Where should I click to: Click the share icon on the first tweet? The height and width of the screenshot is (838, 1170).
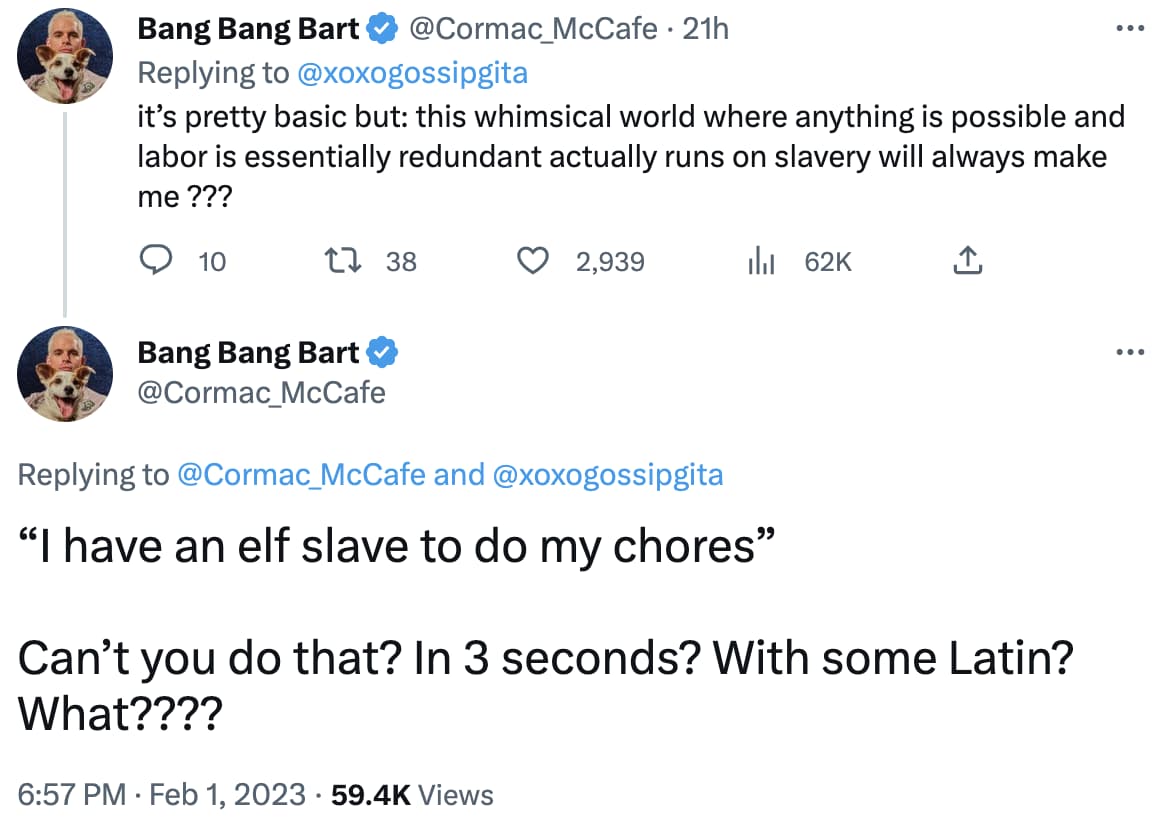(x=967, y=261)
